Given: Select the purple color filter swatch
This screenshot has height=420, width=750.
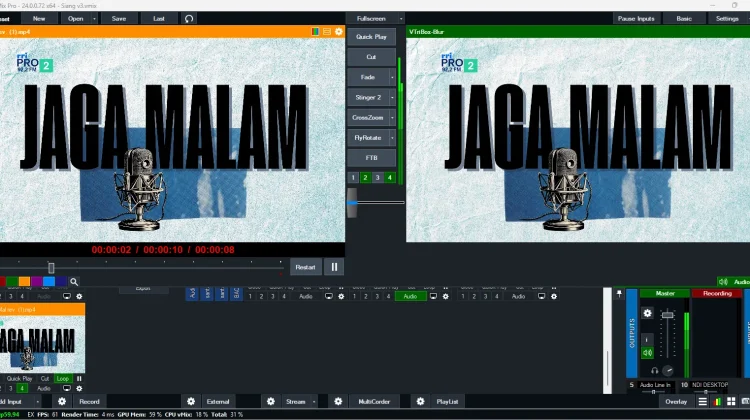Looking at the screenshot, I should point(37,281).
